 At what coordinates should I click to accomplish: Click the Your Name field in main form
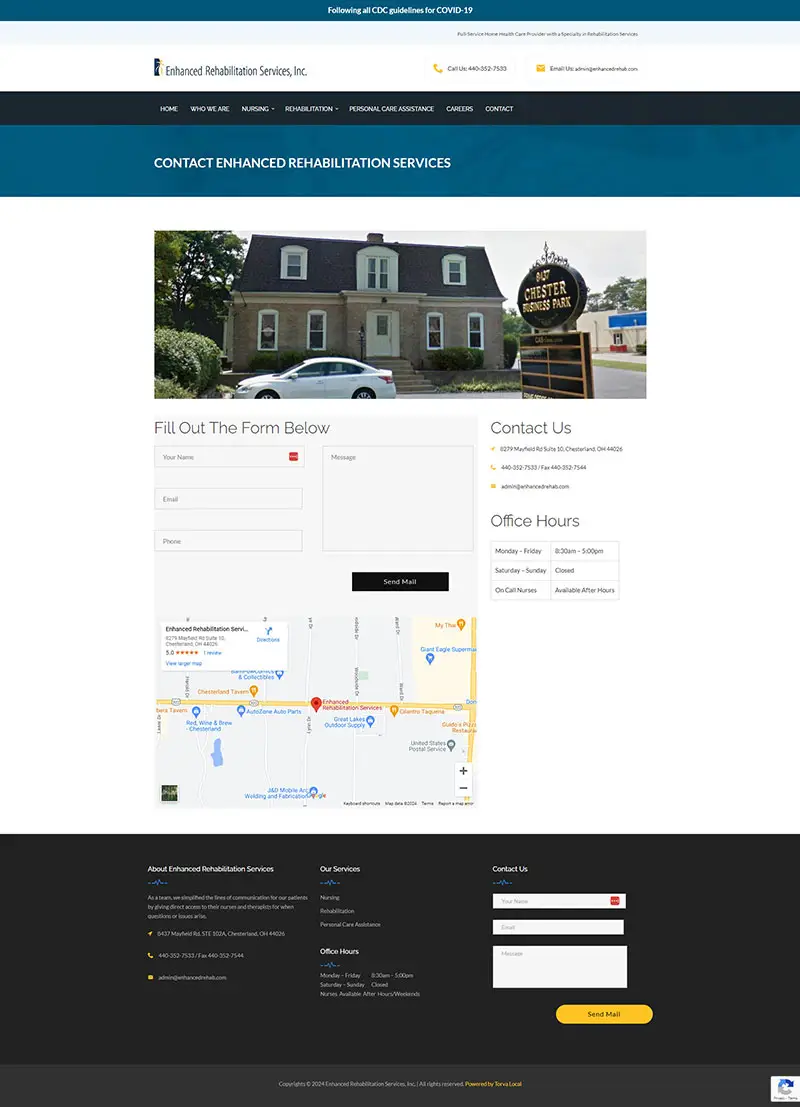[221, 457]
